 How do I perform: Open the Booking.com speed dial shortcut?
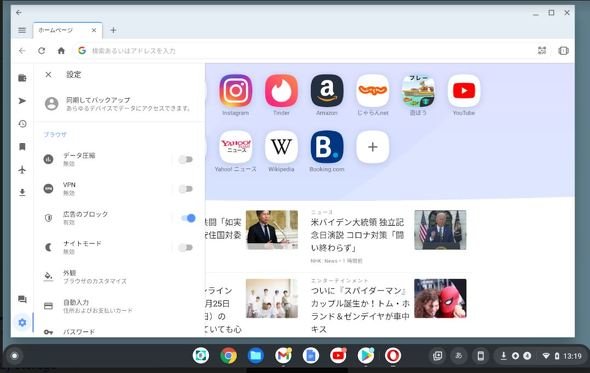coord(327,147)
